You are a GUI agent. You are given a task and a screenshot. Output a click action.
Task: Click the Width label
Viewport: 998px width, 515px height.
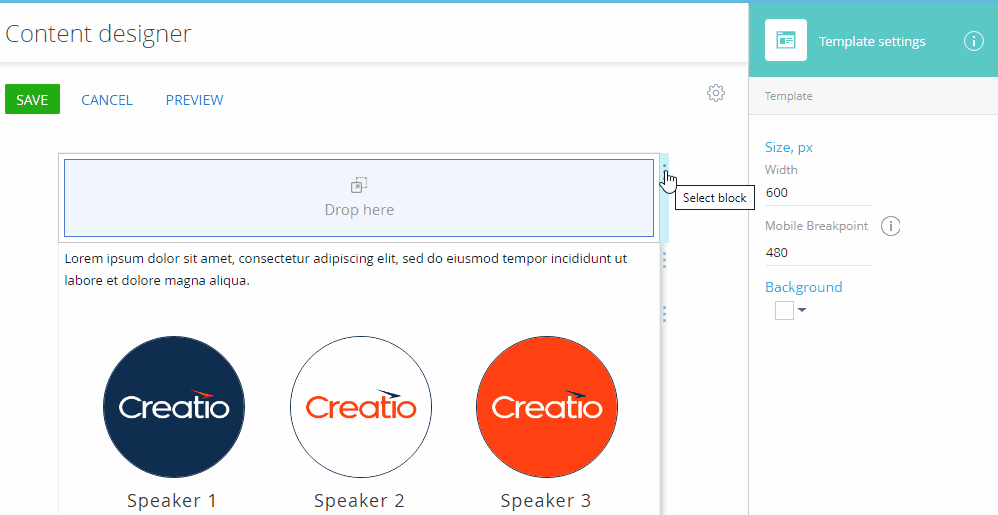781,170
